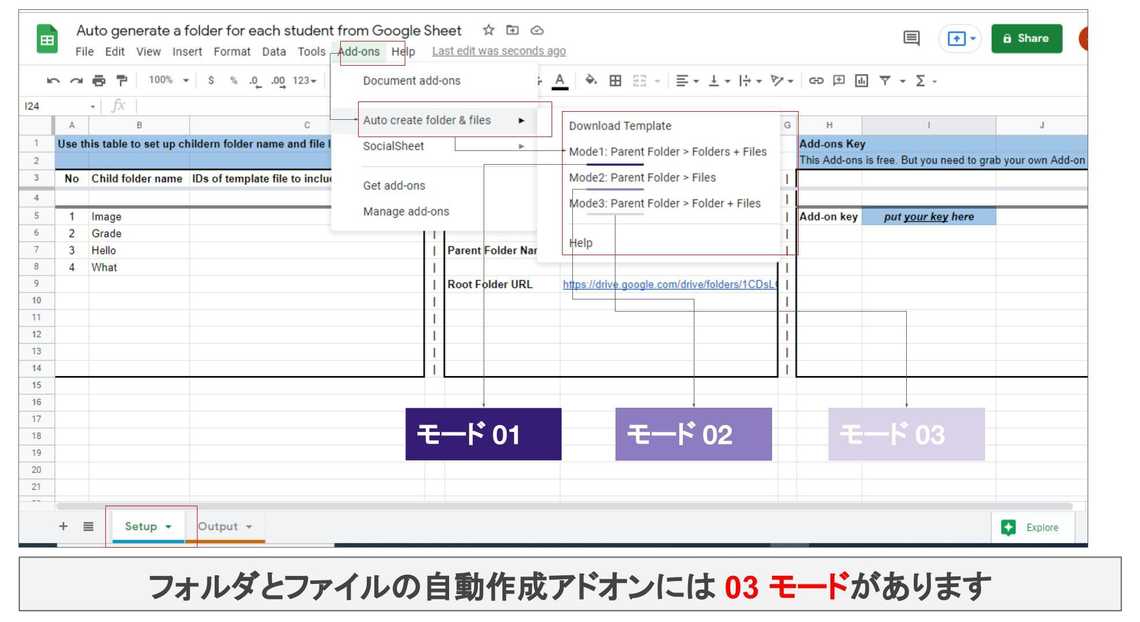Screen dimensions: 1140x622
Task: Expand the horizontal align dropdown
Action: [686, 81]
